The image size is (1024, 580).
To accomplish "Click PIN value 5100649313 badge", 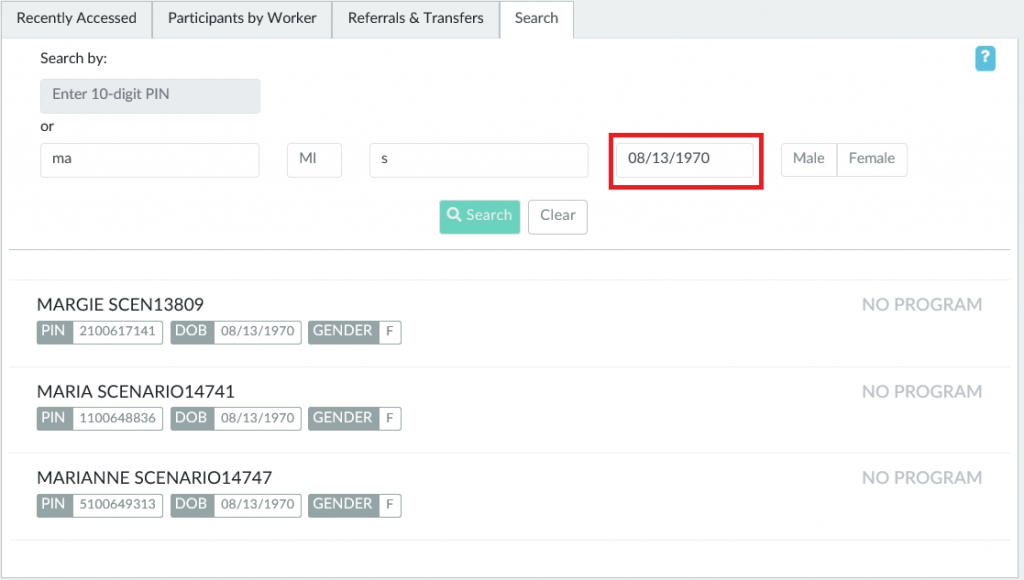I will click(x=117, y=505).
